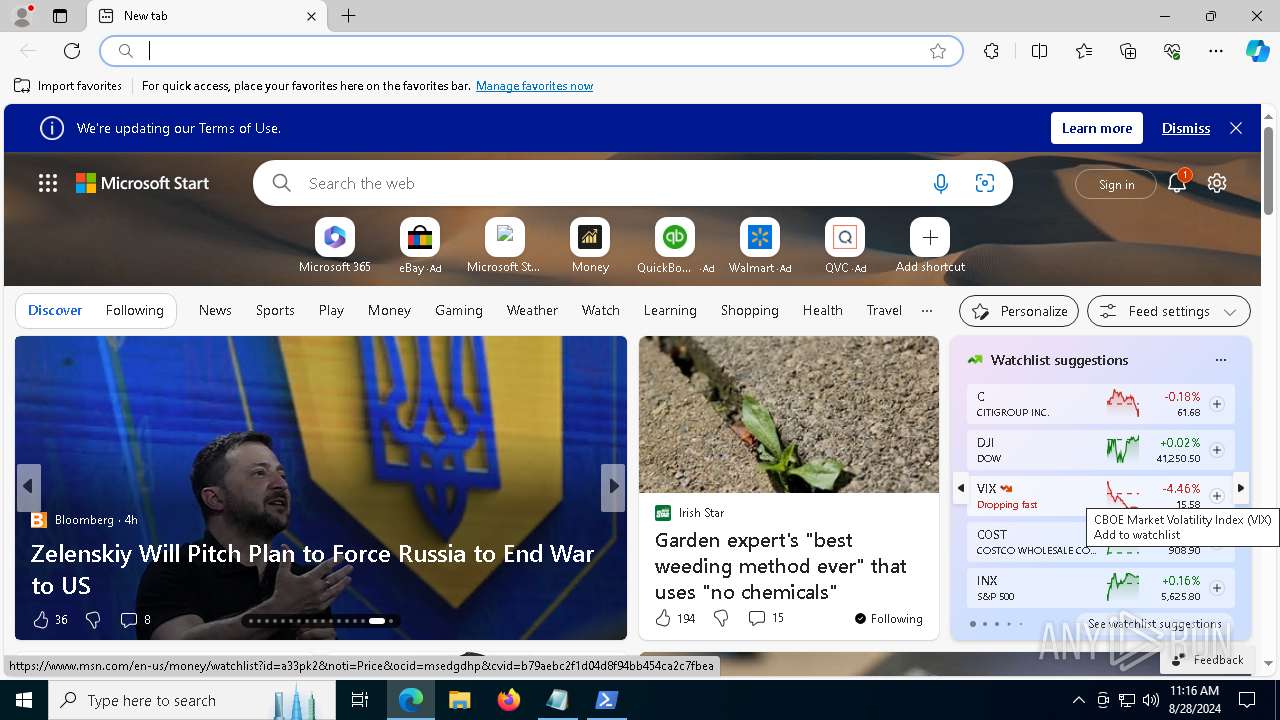Show hidden system tray icons
The image size is (1280, 720).
click(1078, 700)
